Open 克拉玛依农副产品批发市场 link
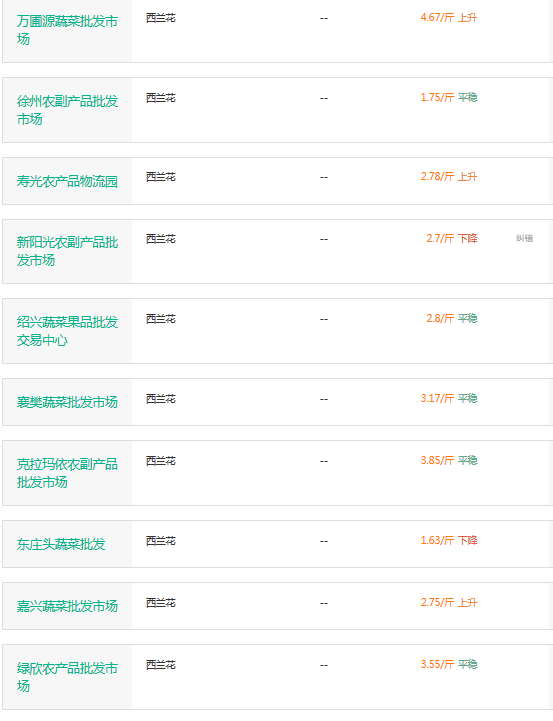This screenshot has width=553, height=721. click(x=67, y=473)
